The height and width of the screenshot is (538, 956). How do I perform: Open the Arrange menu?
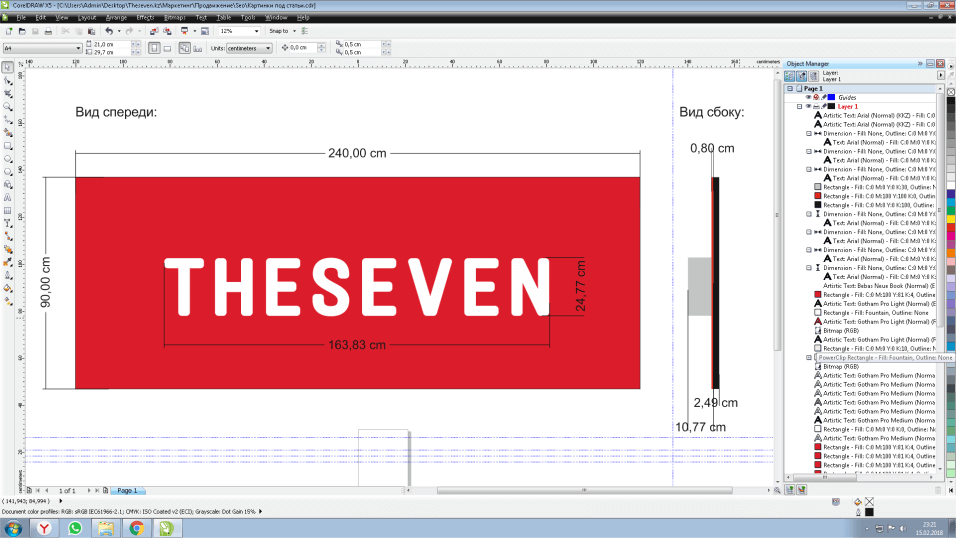pos(116,18)
